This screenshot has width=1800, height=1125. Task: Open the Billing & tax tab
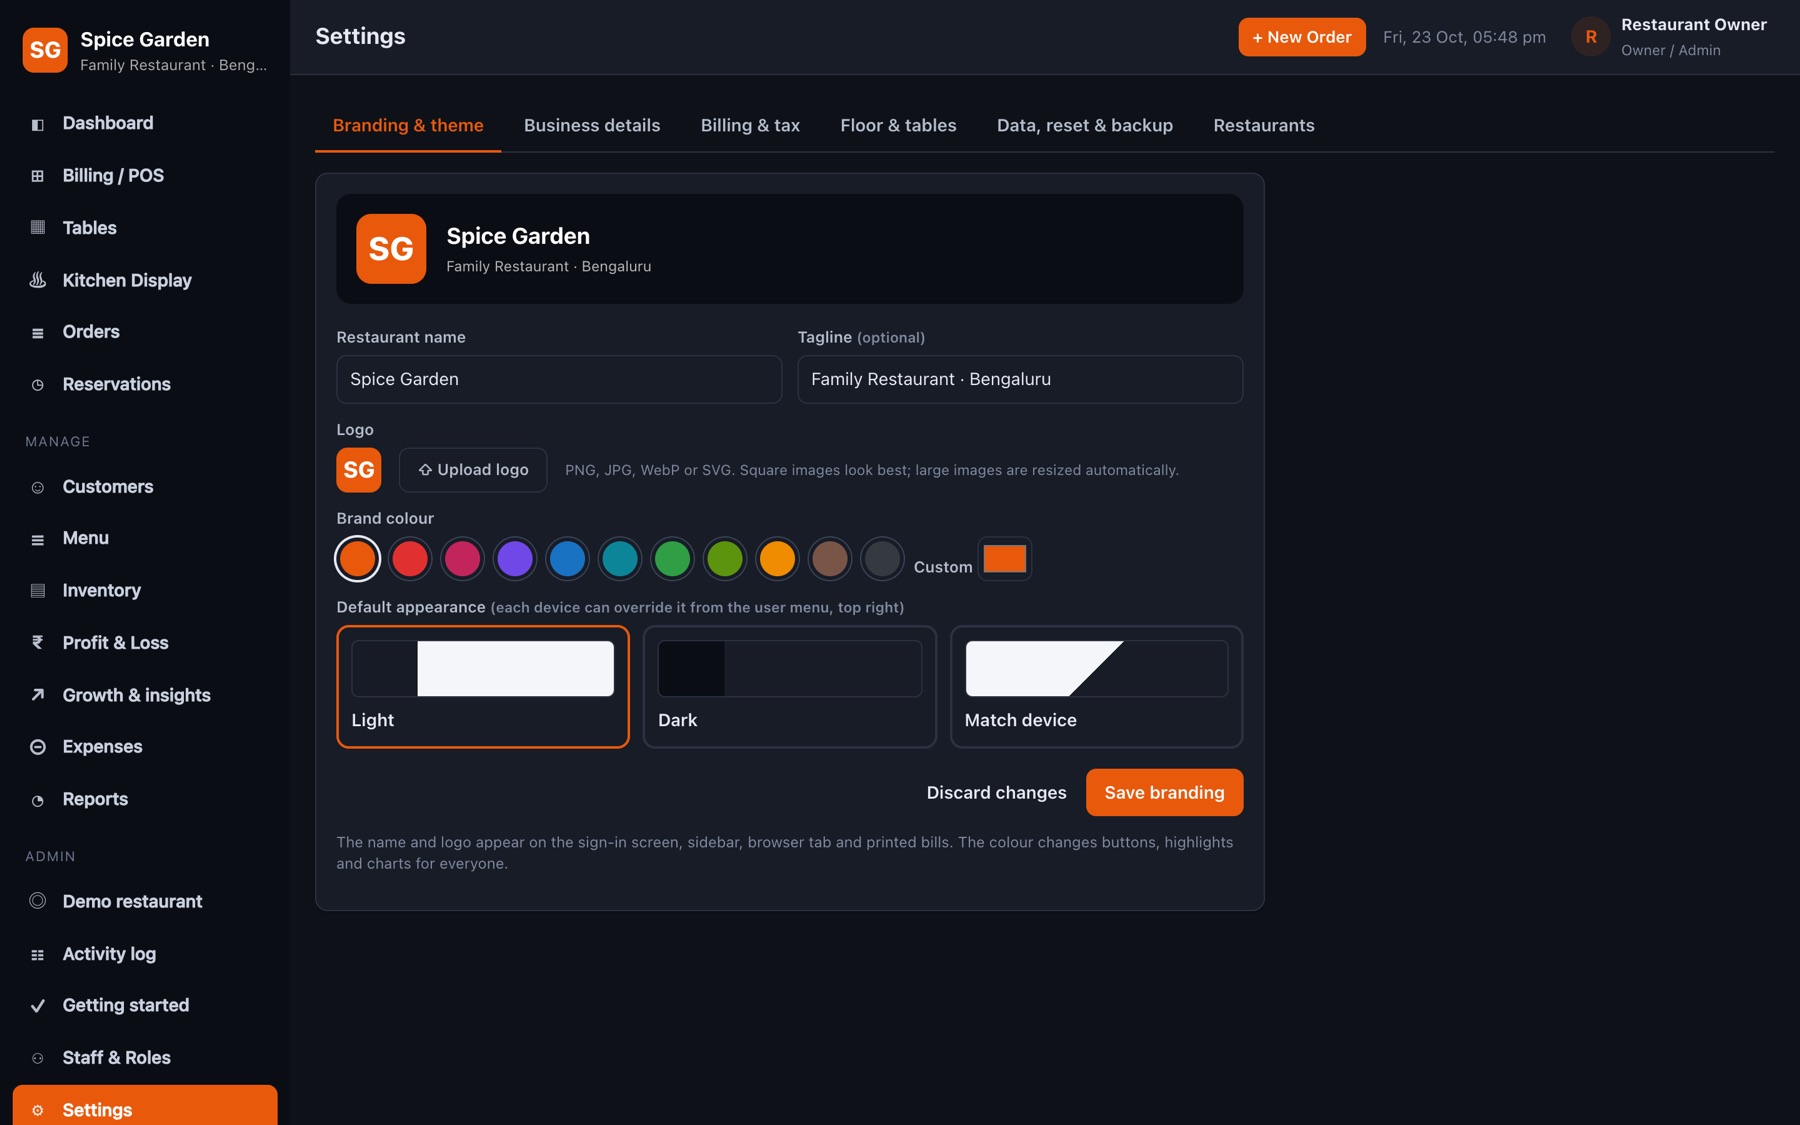click(750, 126)
